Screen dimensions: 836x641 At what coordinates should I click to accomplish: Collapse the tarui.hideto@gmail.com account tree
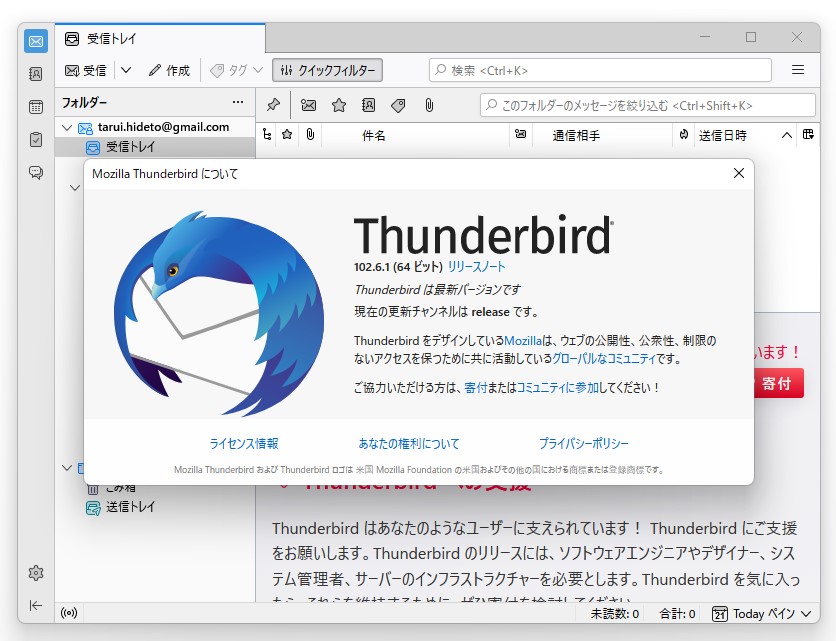pyautogui.click(x=68, y=128)
